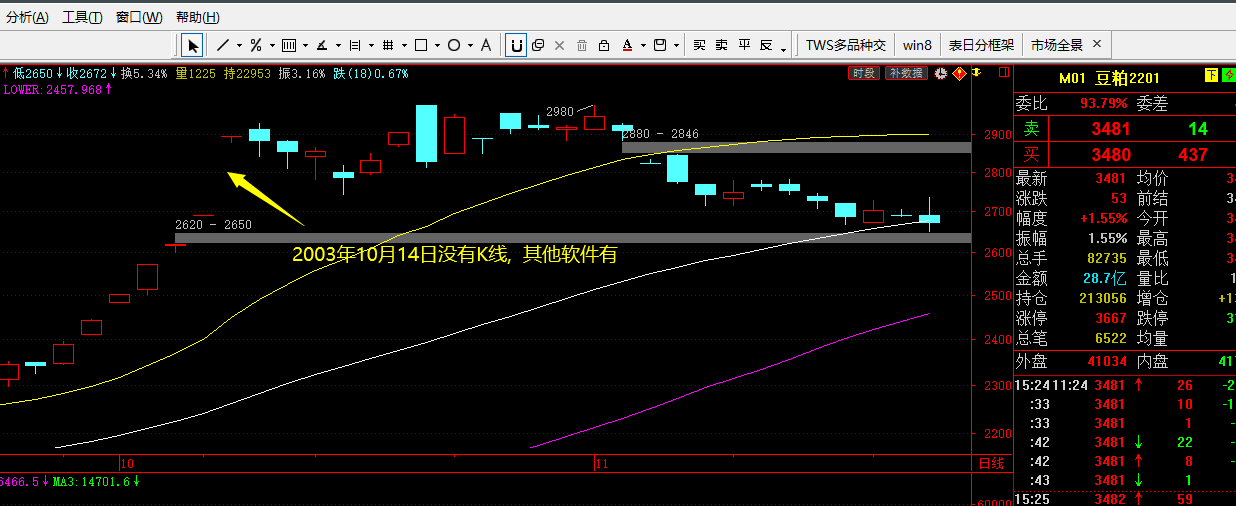The height and width of the screenshot is (506, 1236).
Task: Click the red diamond alert icon
Action: pos(958,73)
